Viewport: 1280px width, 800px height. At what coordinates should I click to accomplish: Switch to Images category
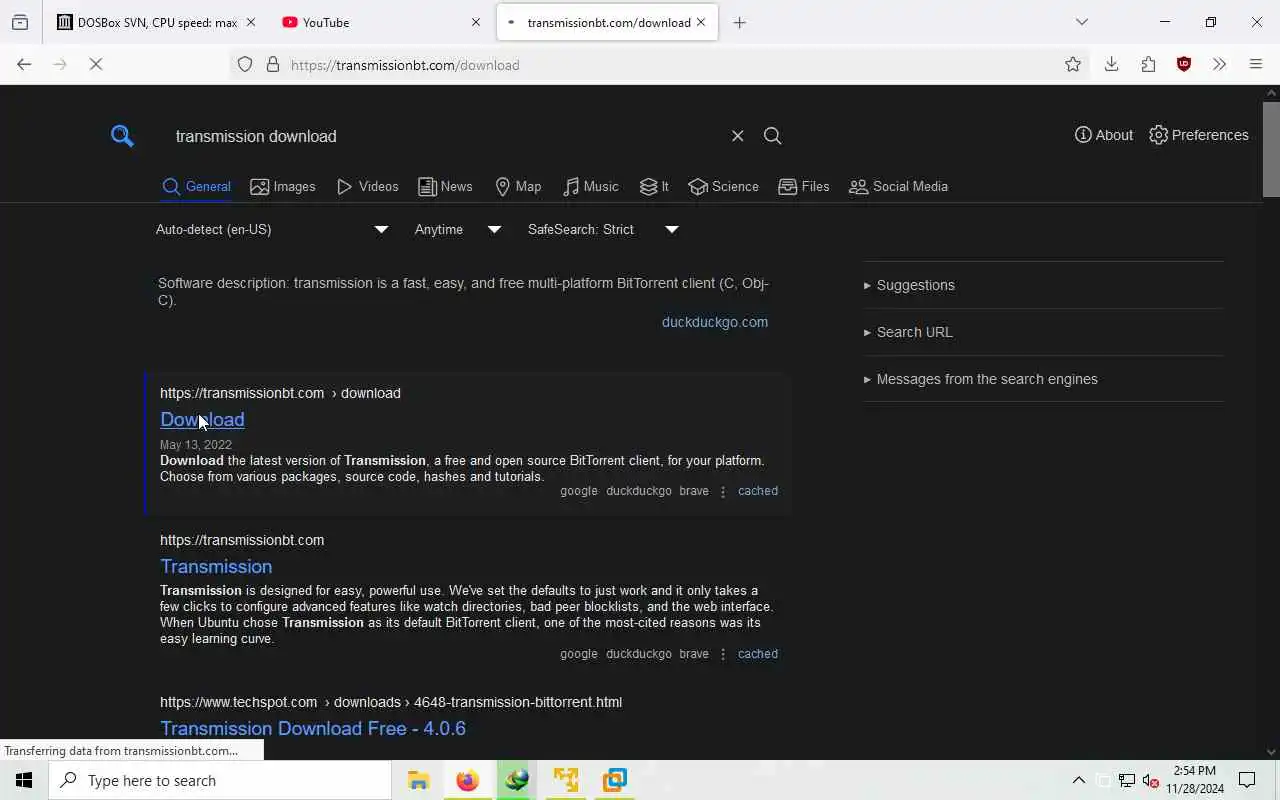coord(283,187)
